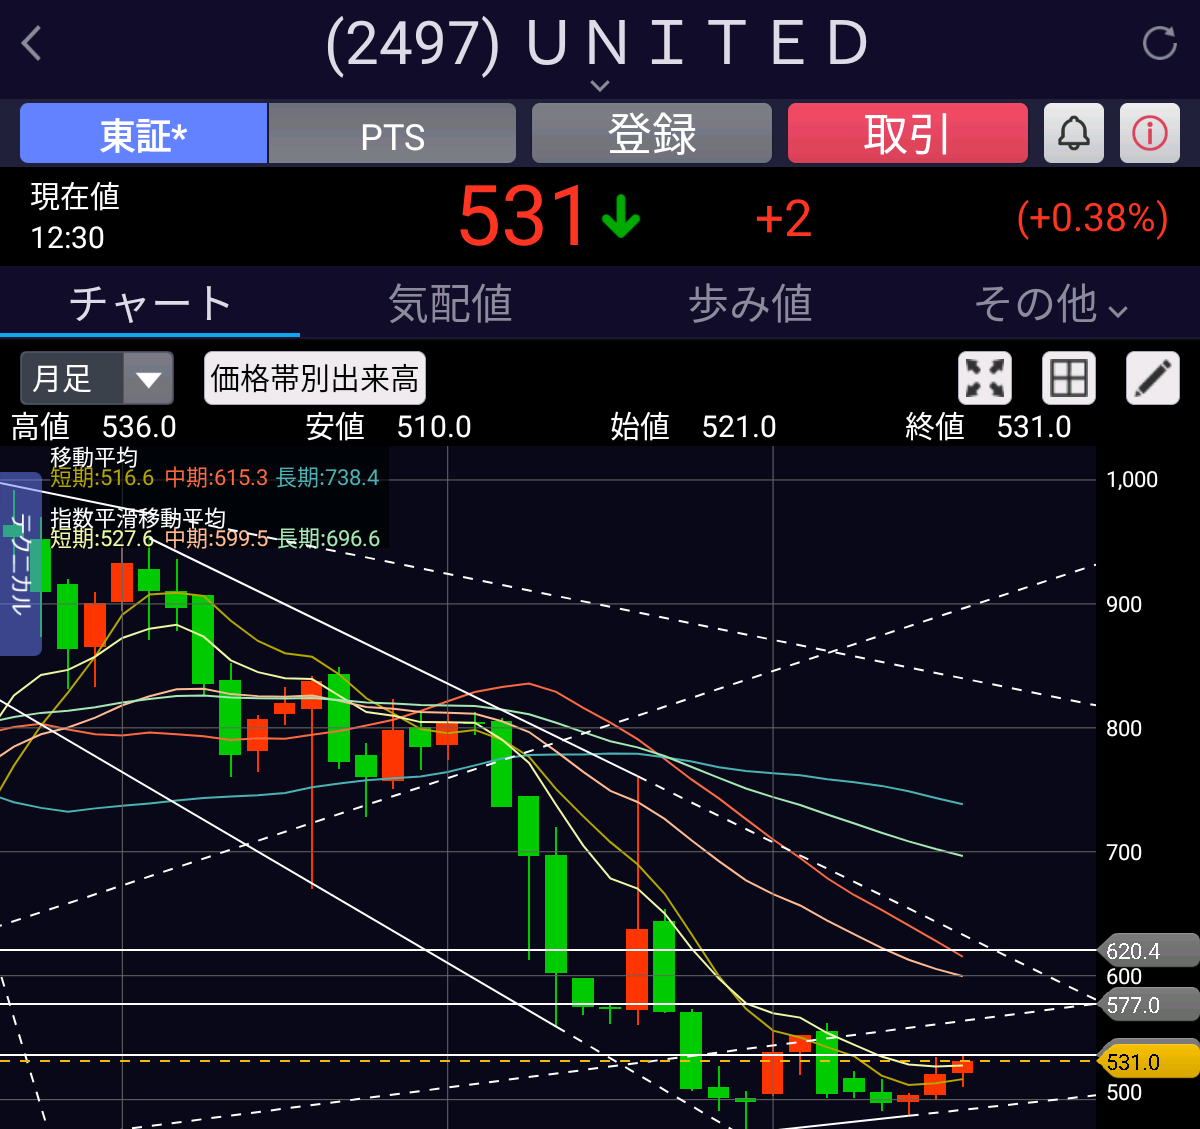Select the 東証* market toggle
The height and width of the screenshot is (1129, 1200).
click(143, 133)
